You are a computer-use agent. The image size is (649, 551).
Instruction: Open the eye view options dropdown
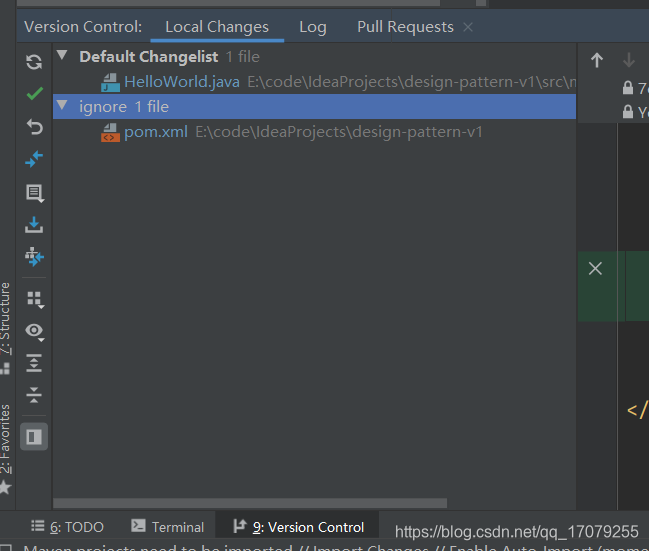[35, 331]
